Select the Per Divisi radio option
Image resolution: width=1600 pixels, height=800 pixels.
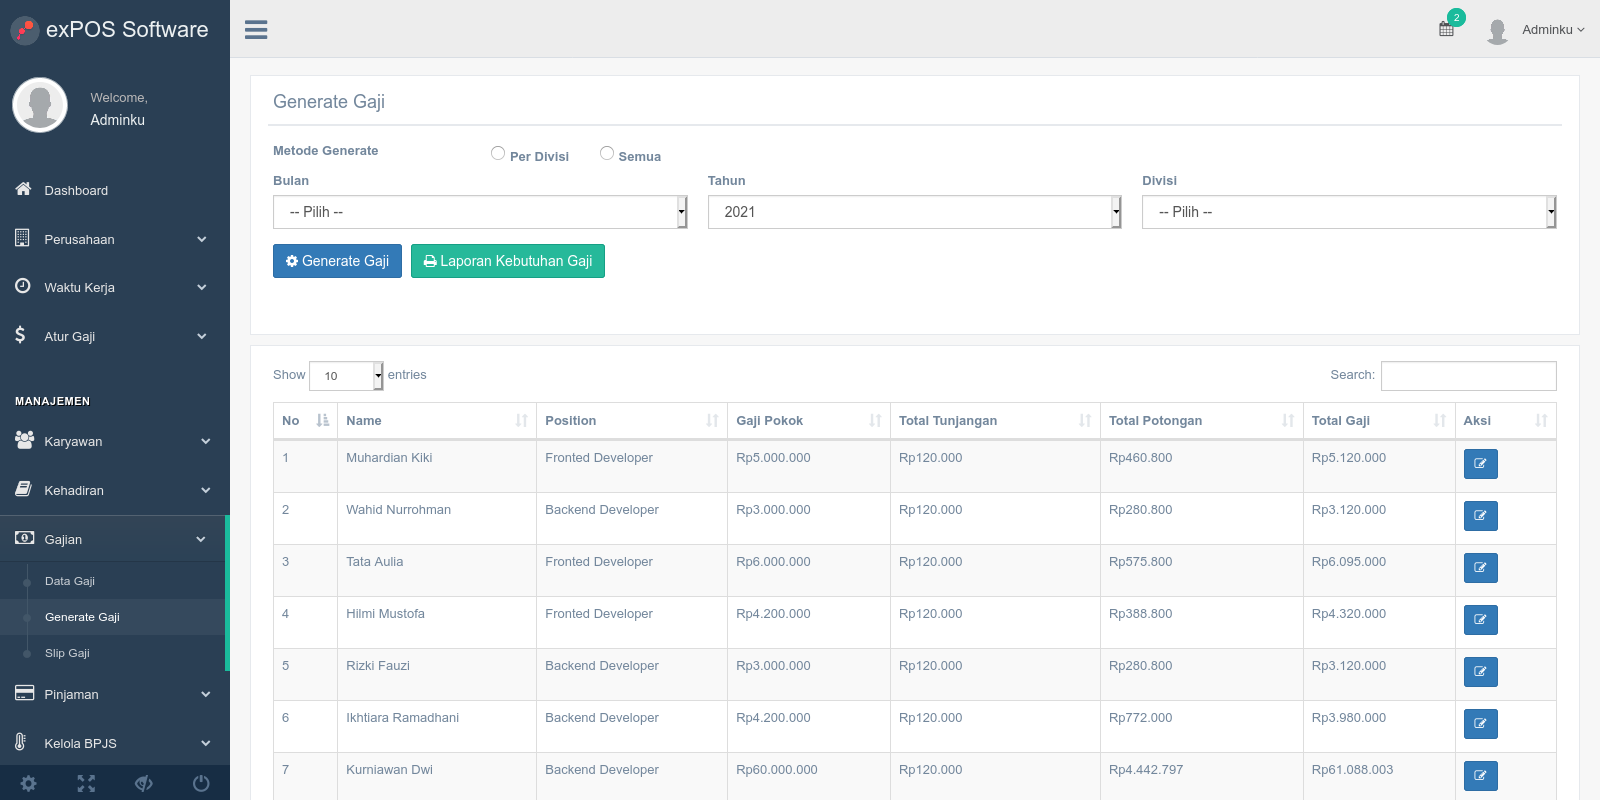point(498,153)
